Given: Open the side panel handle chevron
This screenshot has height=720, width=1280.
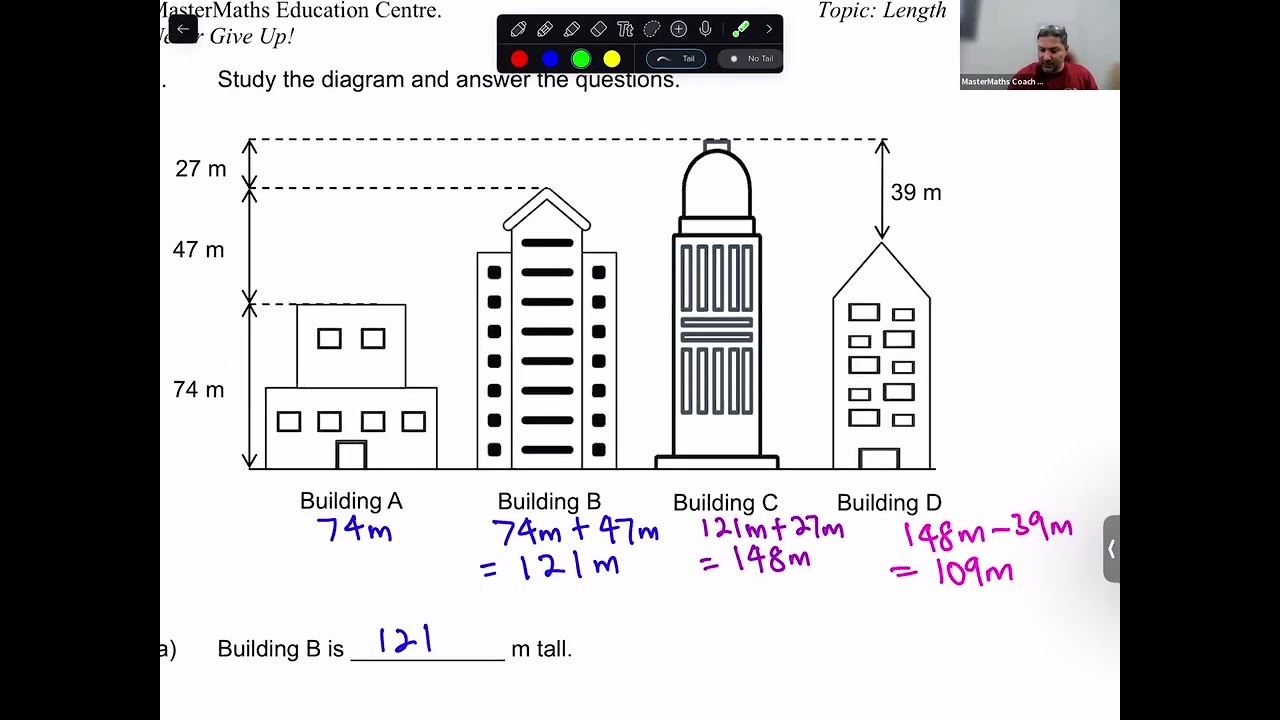Looking at the screenshot, I should coord(1111,549).
